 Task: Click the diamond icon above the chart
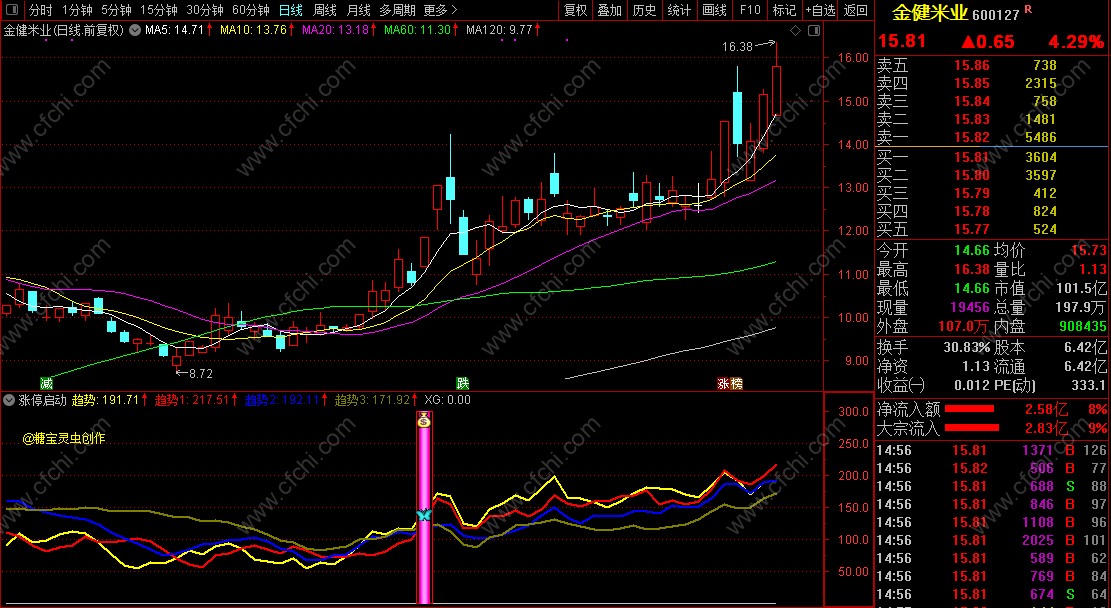[x=795, y=30]
